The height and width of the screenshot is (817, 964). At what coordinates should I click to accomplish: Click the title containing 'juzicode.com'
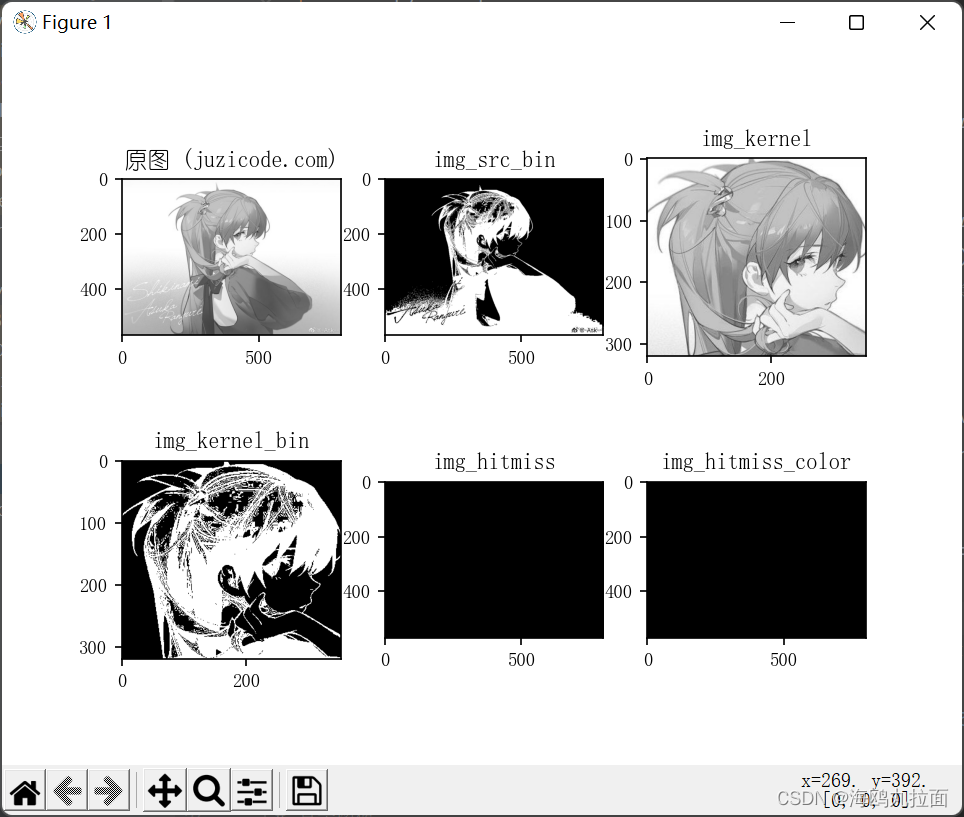tap(231, 160)
